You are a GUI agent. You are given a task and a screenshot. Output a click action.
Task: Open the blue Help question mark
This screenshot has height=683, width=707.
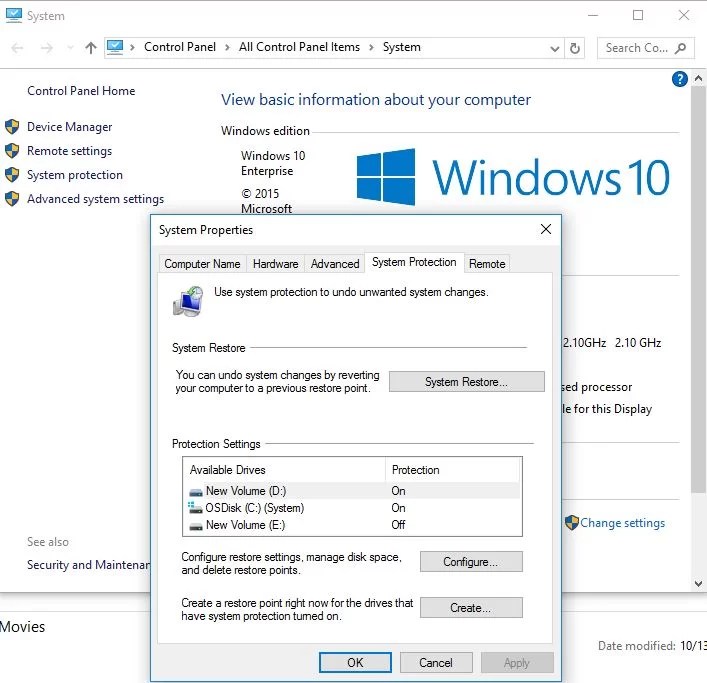point(679,79)
